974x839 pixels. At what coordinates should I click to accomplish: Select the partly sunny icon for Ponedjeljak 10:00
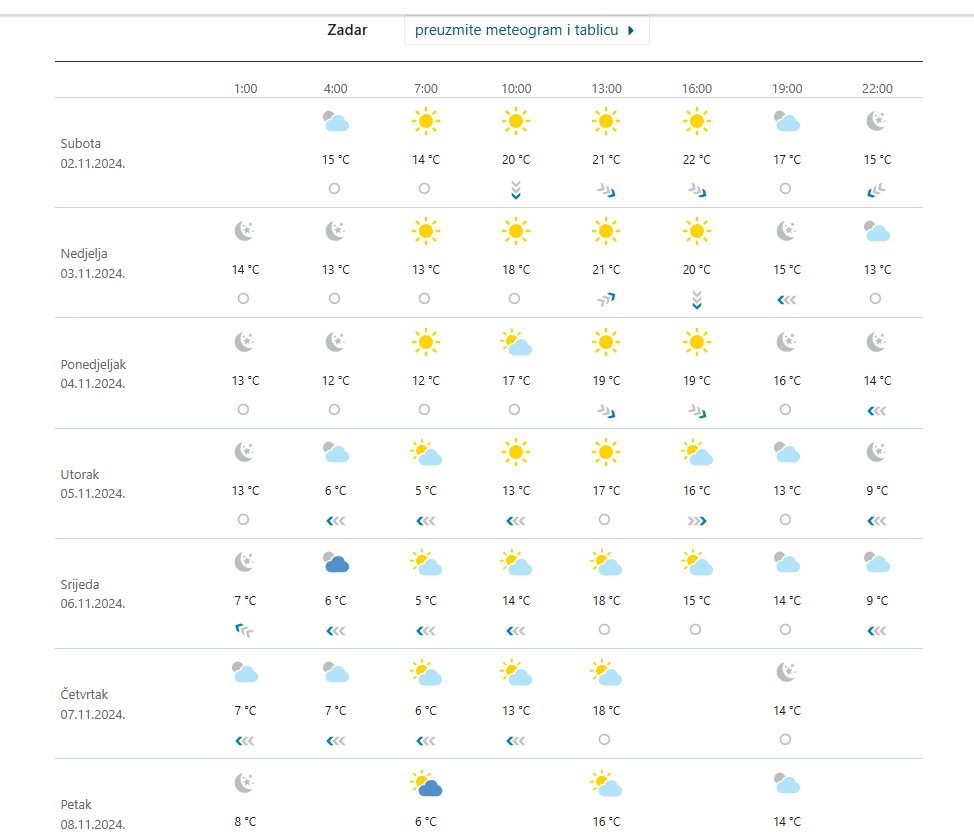(516, 343)
